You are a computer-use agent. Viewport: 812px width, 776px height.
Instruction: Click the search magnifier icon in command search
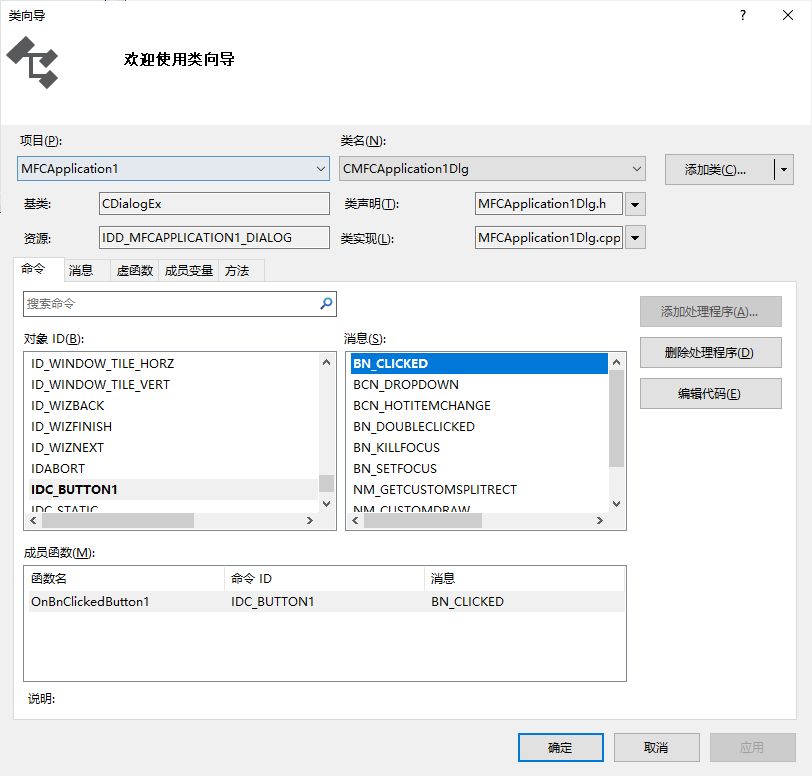coord(326,304)
